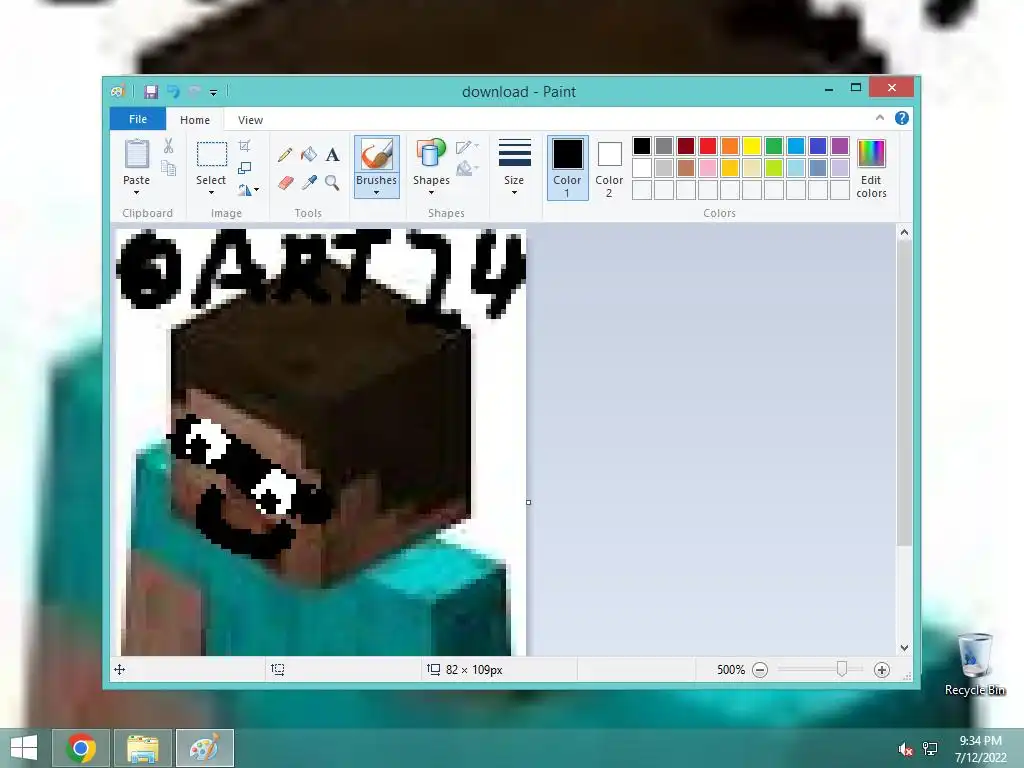Select the Text tool
This screenshot has width=1024, height=768.
332,155
